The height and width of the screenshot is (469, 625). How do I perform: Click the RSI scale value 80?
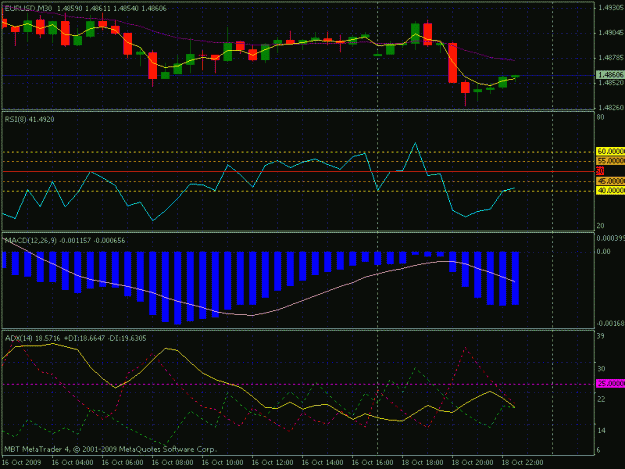[x=600, y=117]
